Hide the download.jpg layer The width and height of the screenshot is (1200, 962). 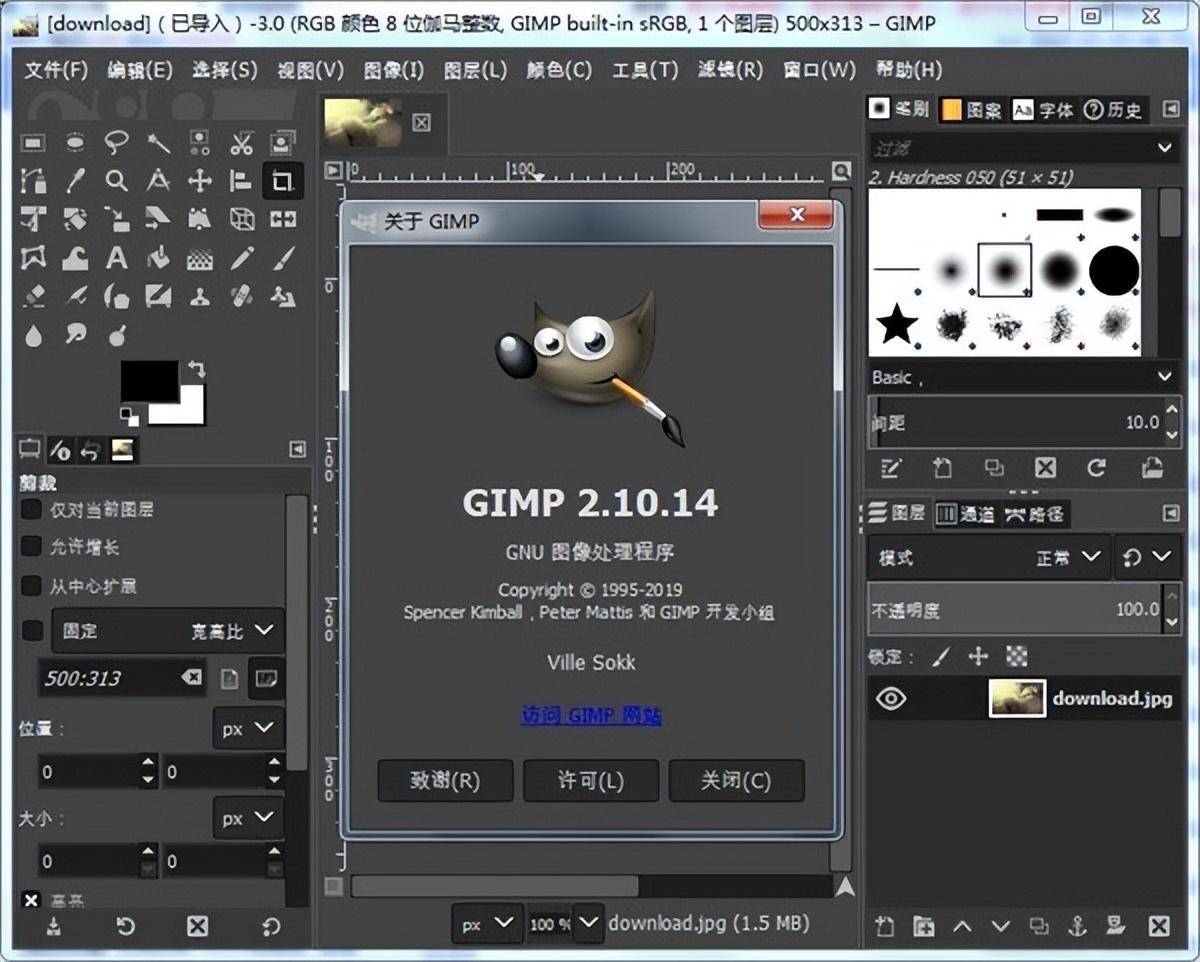click(x=890, y=698)
